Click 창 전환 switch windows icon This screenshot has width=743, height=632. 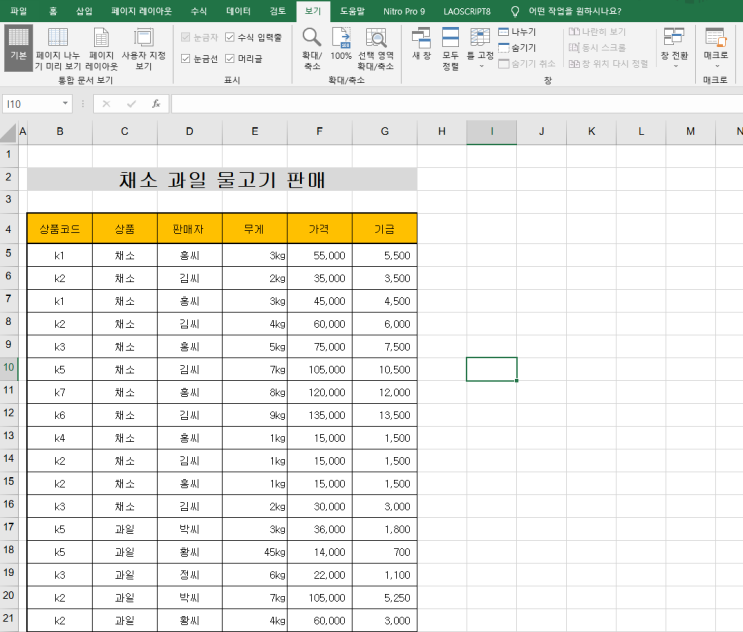click(674, 38)
